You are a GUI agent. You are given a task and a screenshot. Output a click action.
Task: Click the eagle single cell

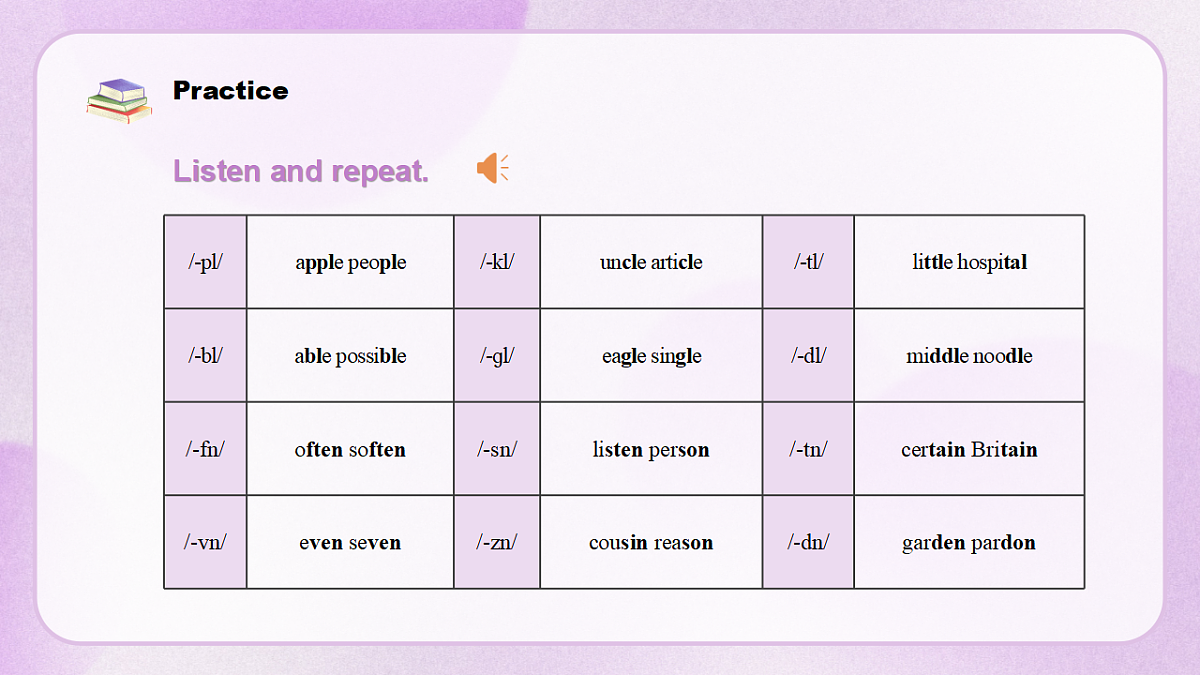pos(651,355)
